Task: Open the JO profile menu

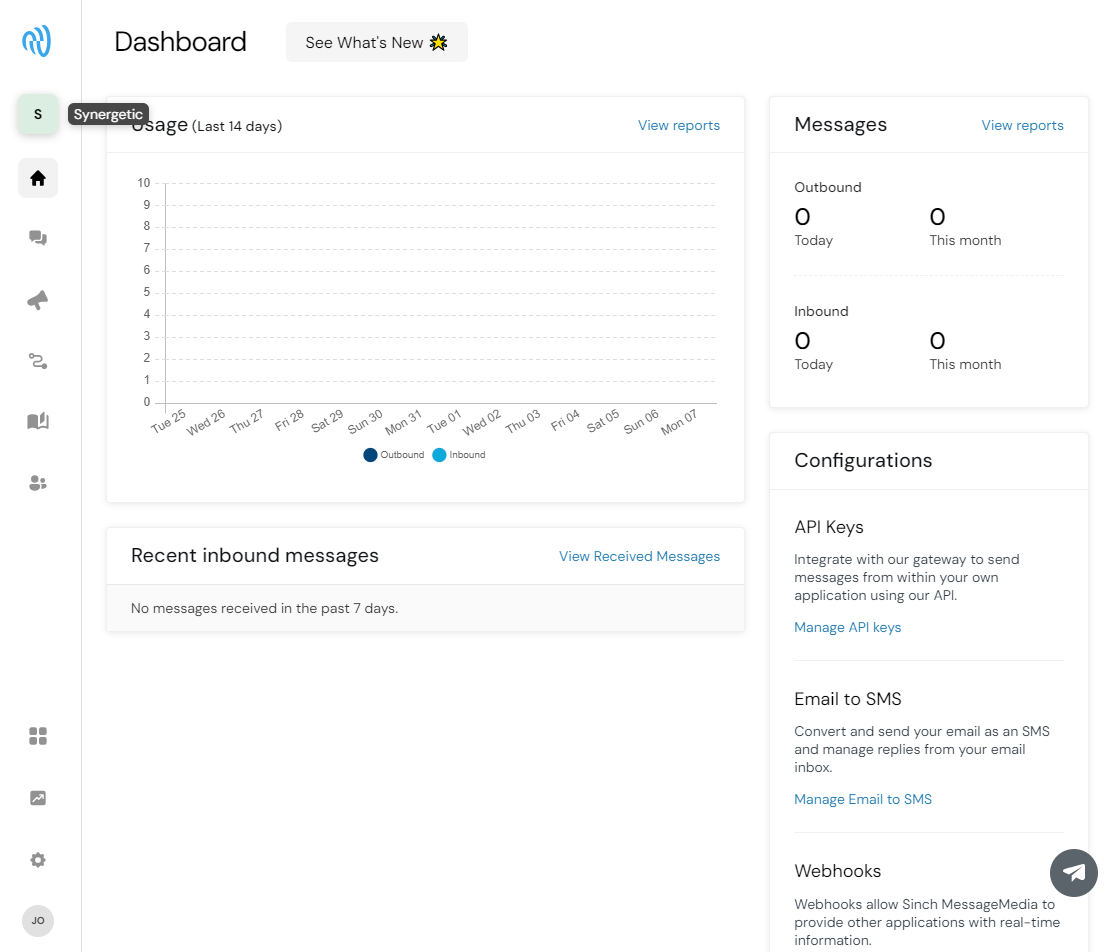Action: [x=37, y=920]
